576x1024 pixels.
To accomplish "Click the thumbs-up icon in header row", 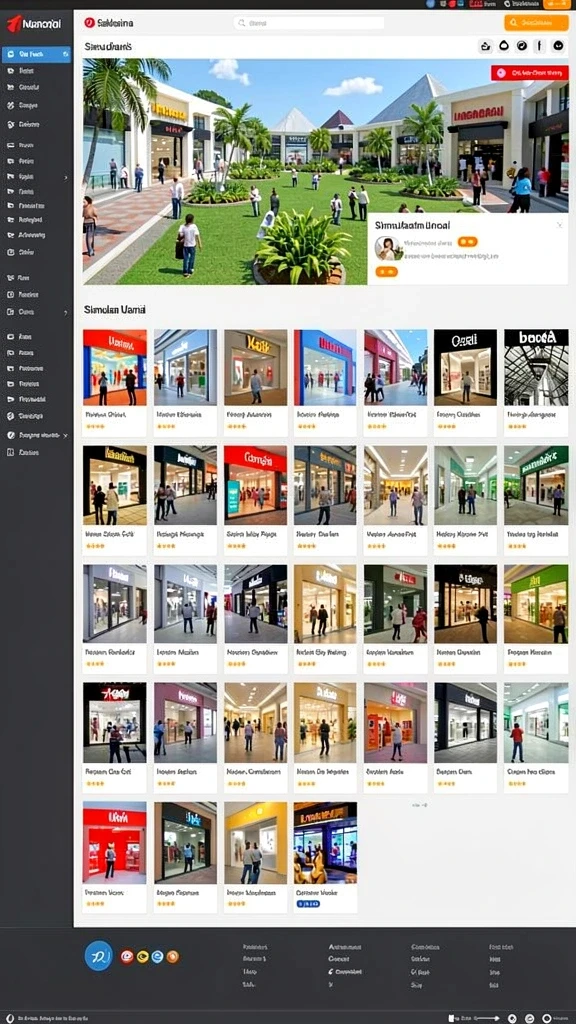I will tap(485, 46).
